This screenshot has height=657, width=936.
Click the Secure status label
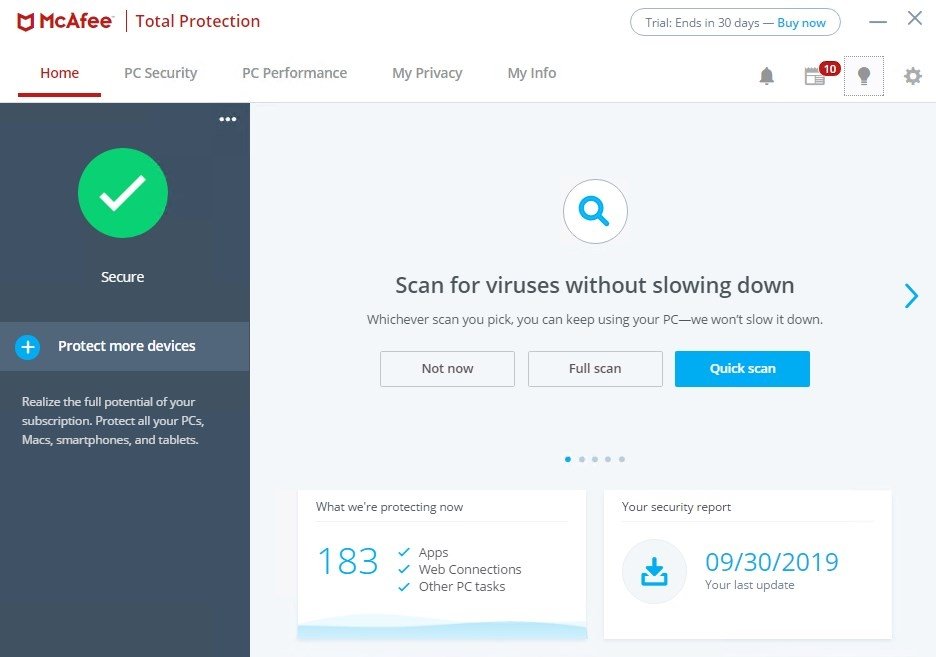(x=122, y=277)
